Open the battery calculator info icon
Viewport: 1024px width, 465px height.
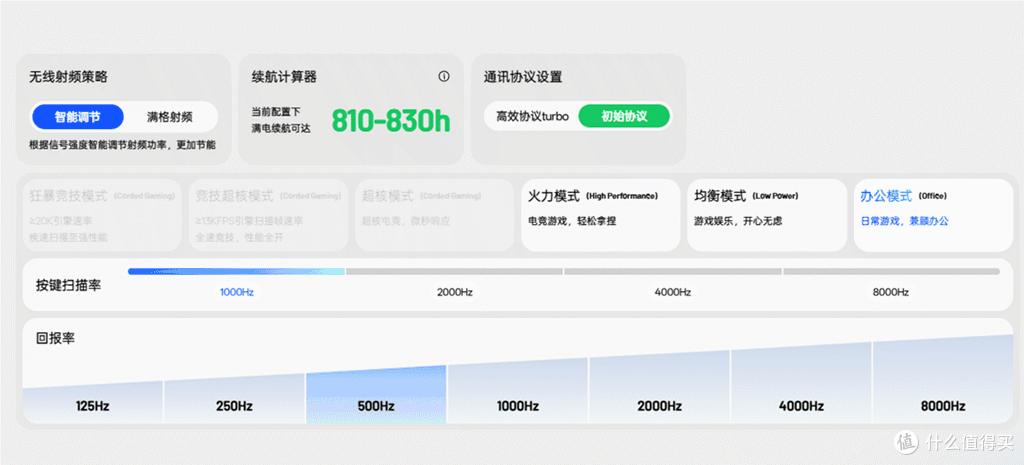[444, 76]
